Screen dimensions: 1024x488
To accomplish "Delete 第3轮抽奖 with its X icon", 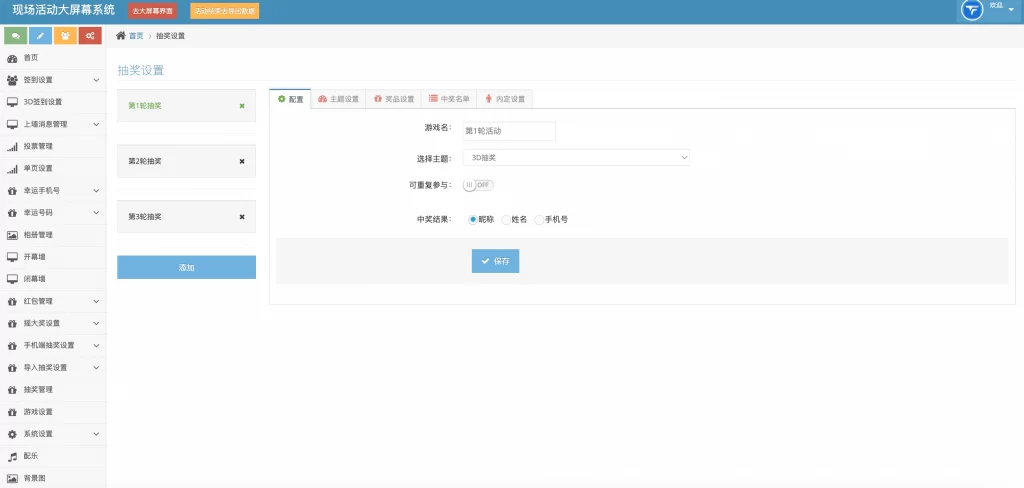I will [242, 217].
